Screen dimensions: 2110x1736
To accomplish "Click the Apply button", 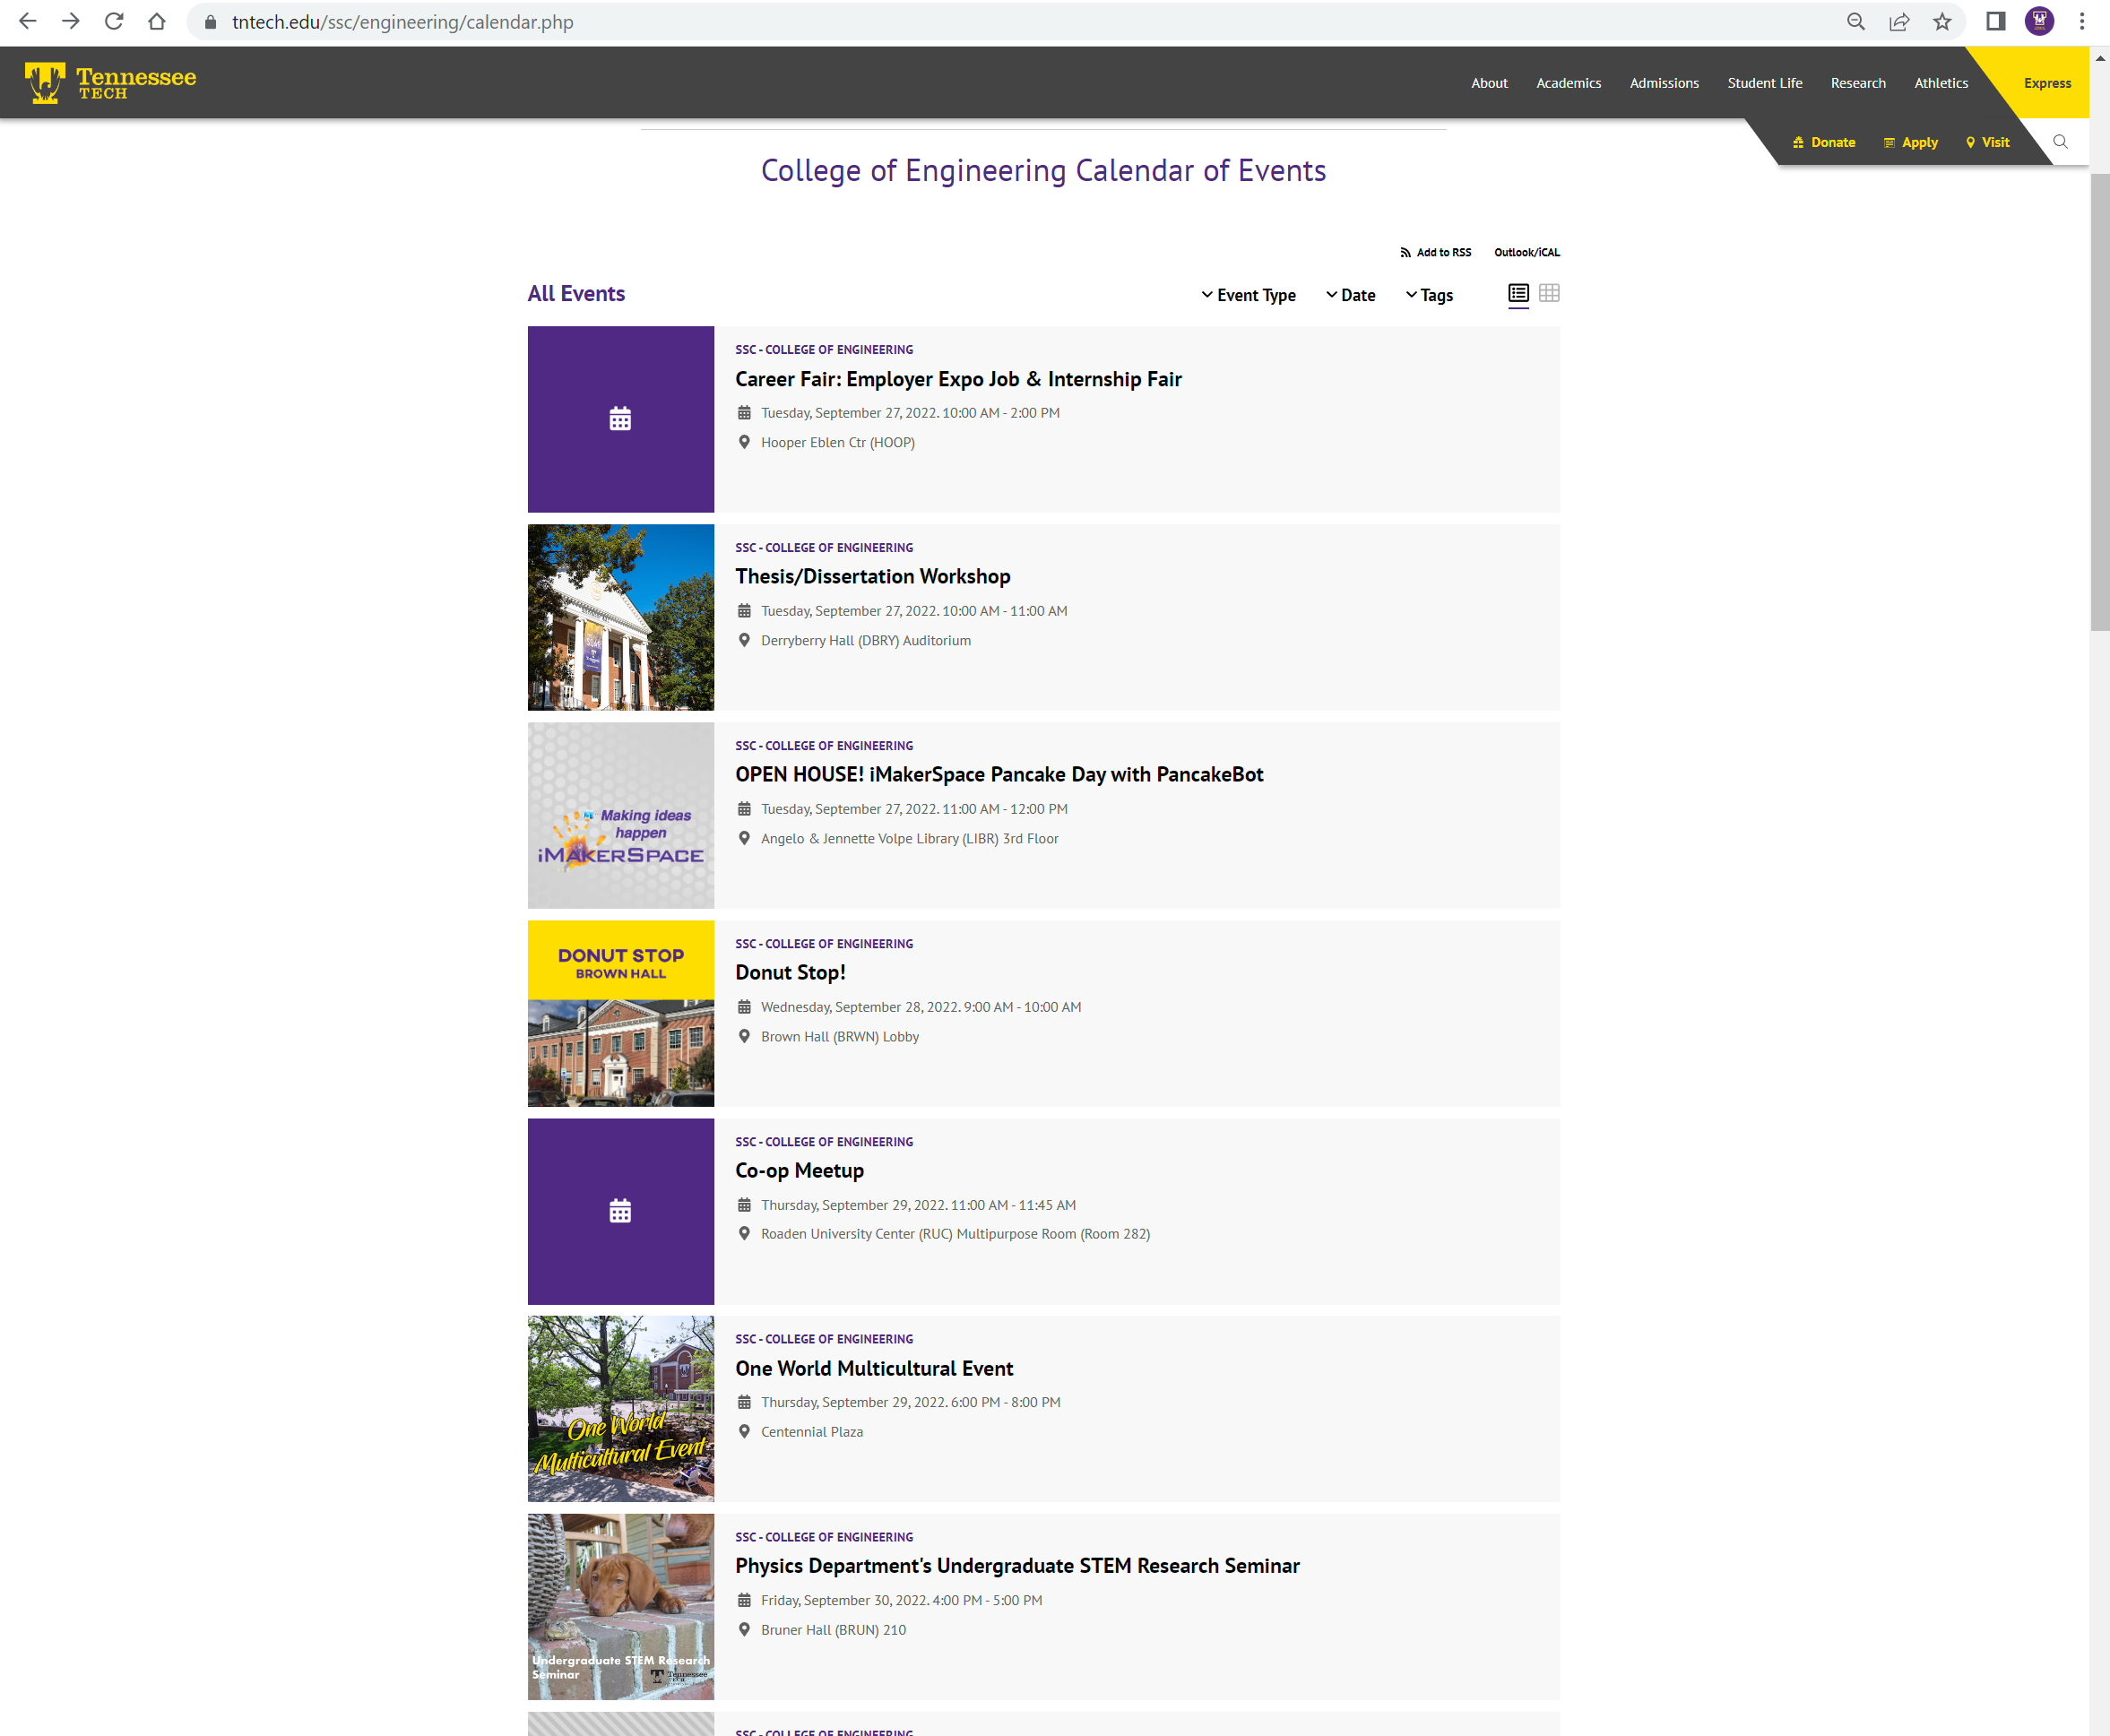I will 1911,142.
